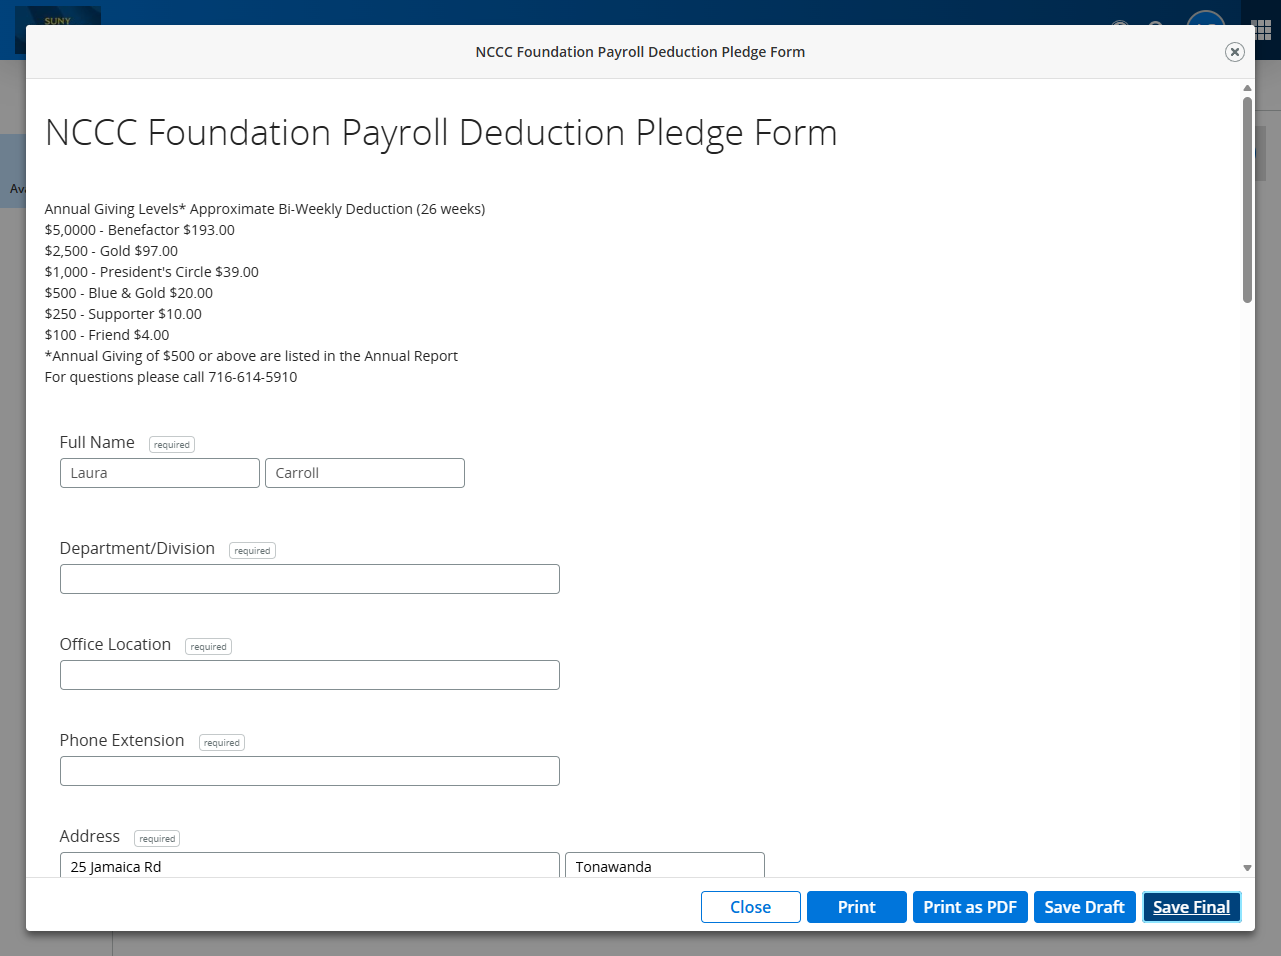Print the pledge form
1281x956 pixels.
857,907
